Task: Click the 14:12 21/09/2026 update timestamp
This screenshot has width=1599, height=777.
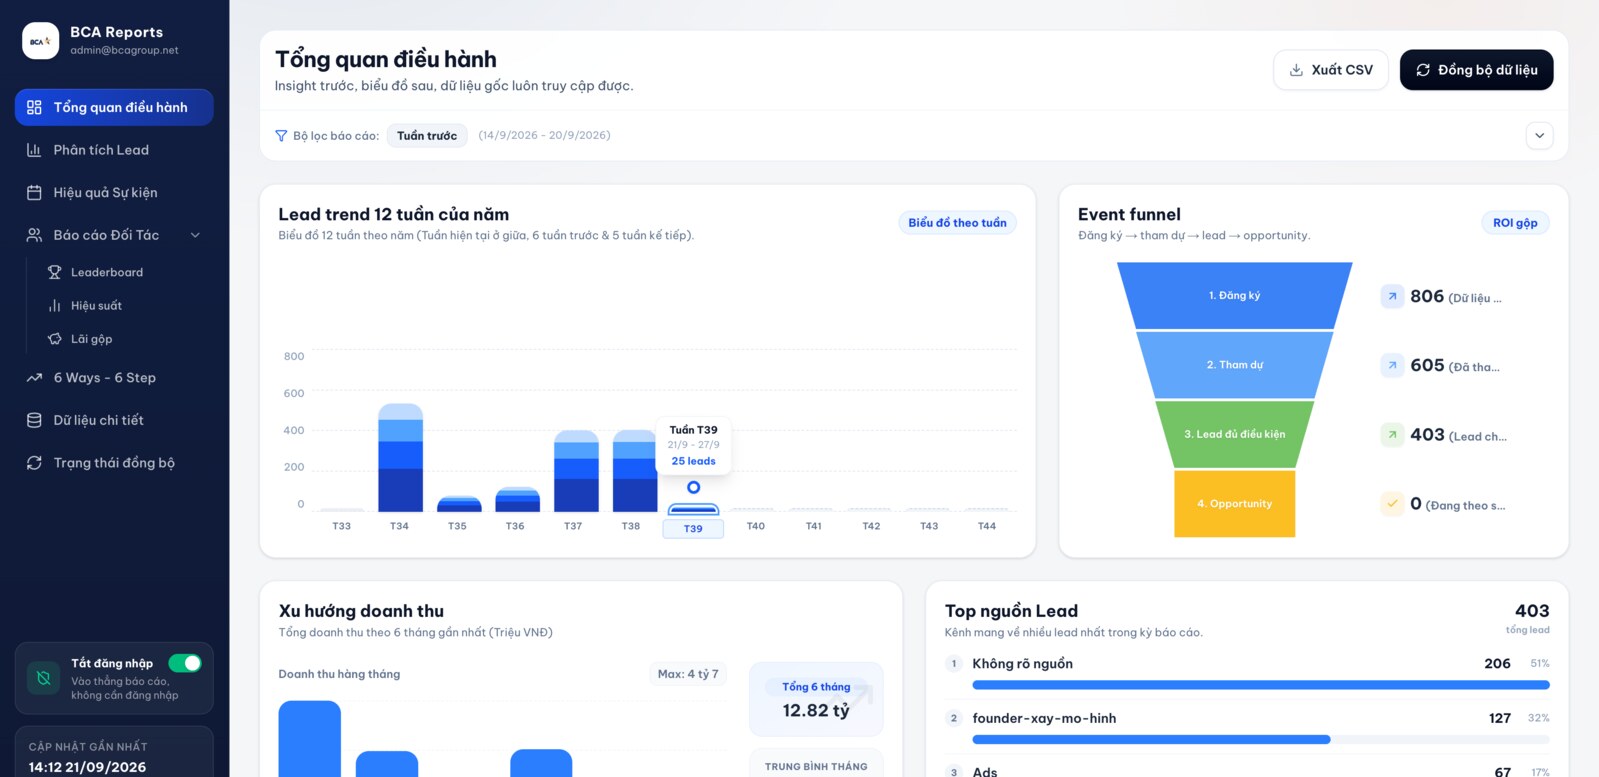Action: 87,767
